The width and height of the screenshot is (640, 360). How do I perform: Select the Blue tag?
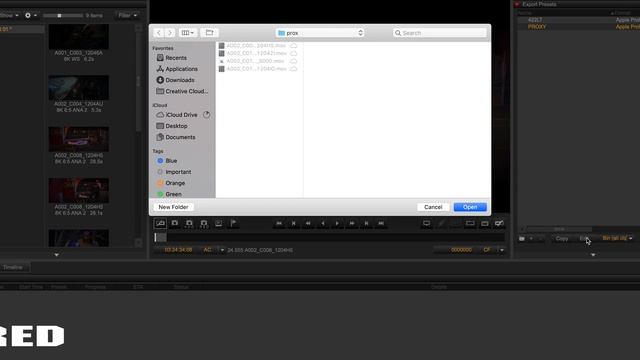[167, 161]
